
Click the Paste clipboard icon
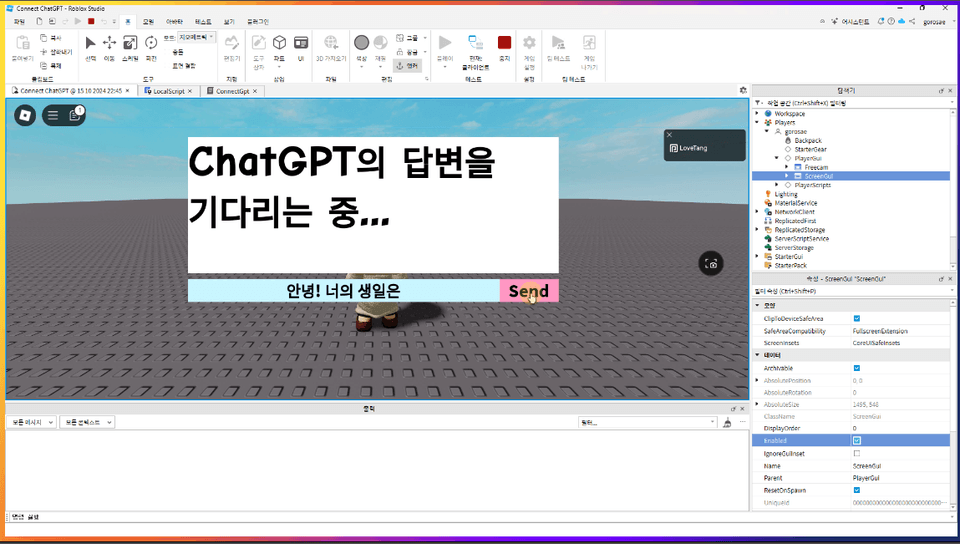pos(23,43)
